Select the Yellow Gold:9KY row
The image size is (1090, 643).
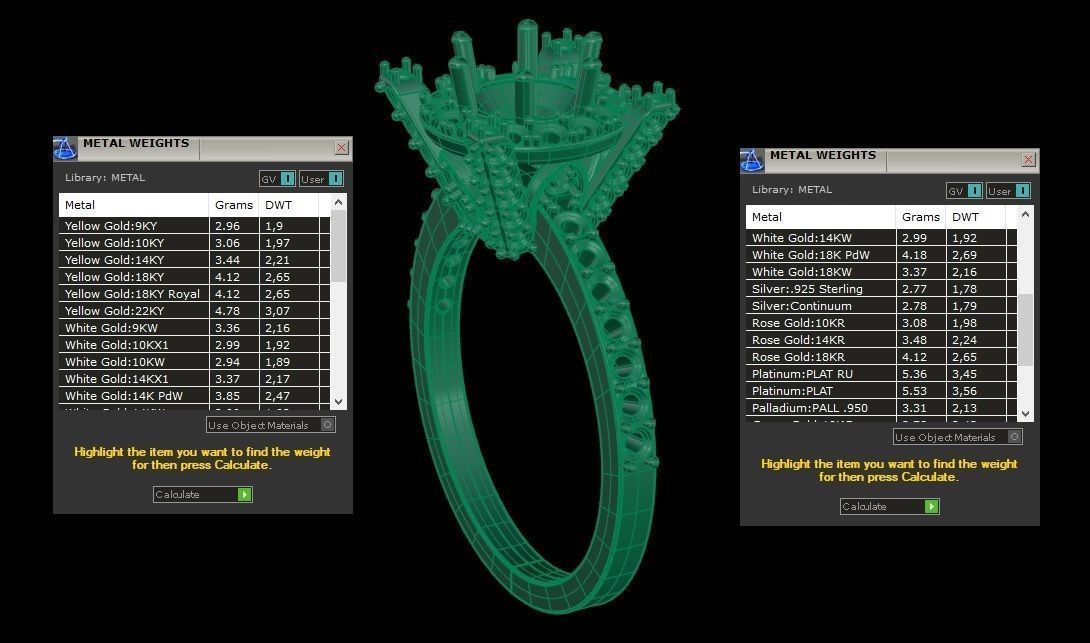pyautogui.click(x=194, y=226)
